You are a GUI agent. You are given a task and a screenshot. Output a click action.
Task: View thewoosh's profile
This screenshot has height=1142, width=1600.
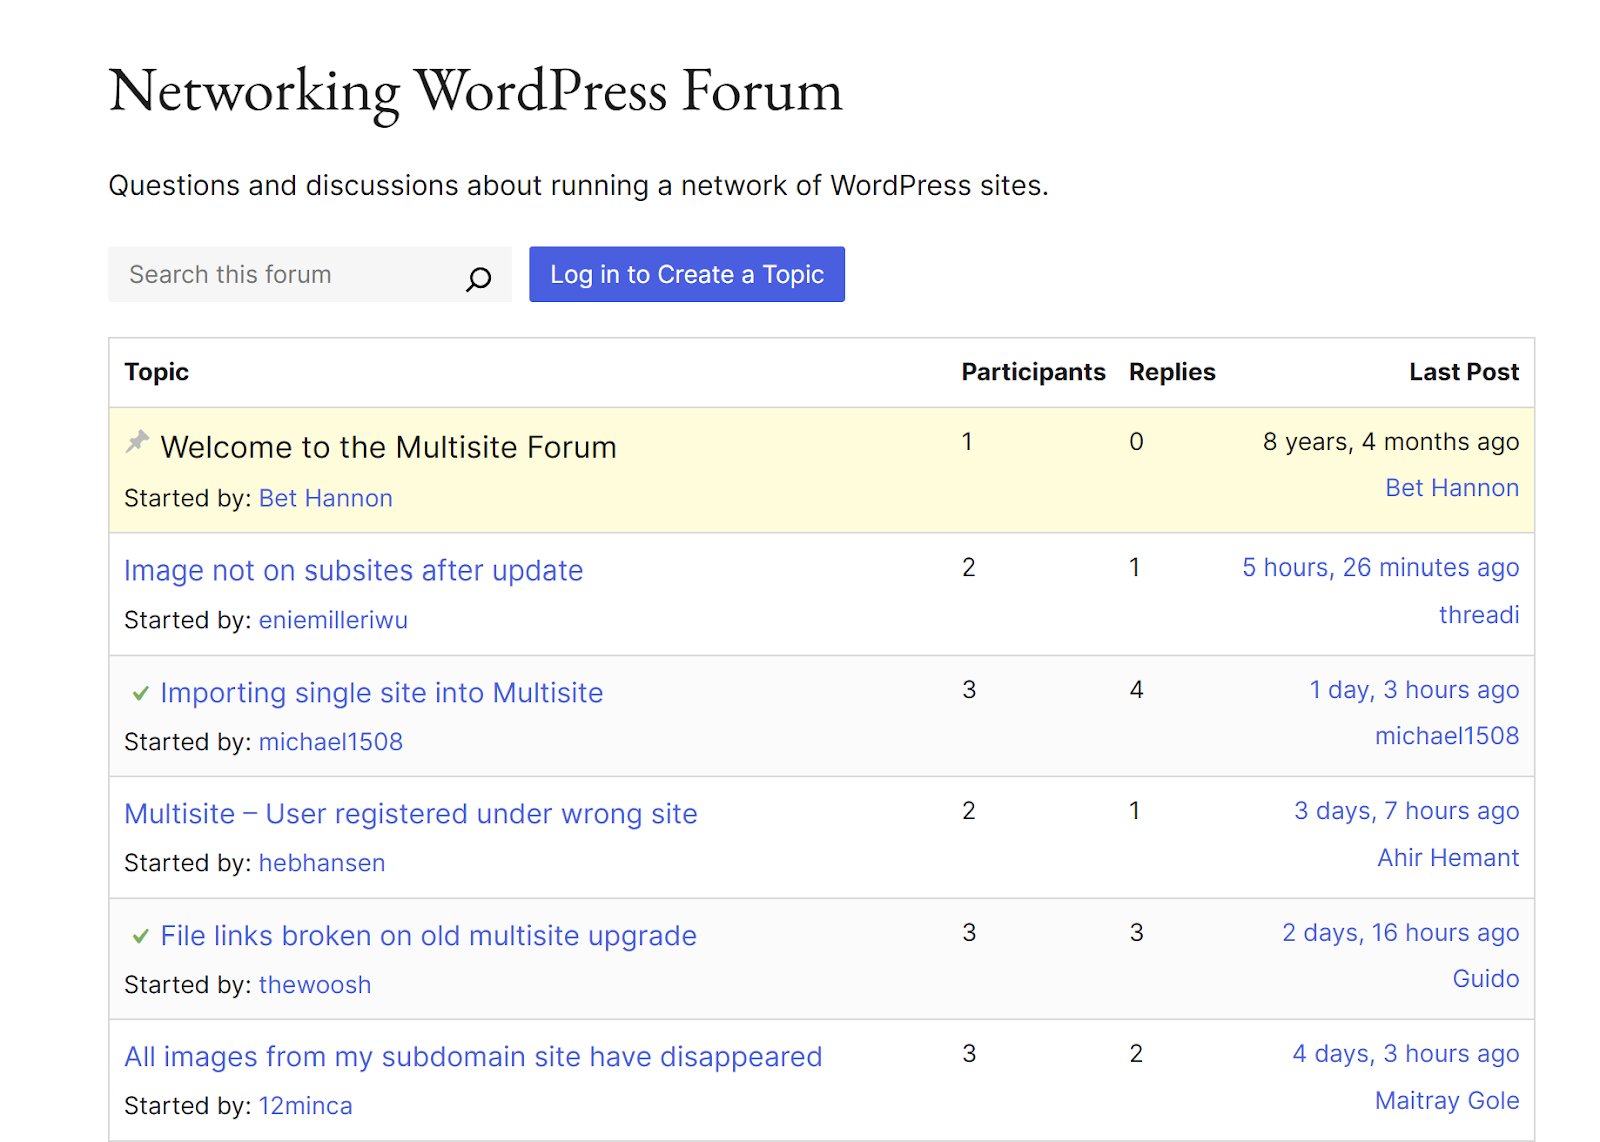(x=314, y=984)
